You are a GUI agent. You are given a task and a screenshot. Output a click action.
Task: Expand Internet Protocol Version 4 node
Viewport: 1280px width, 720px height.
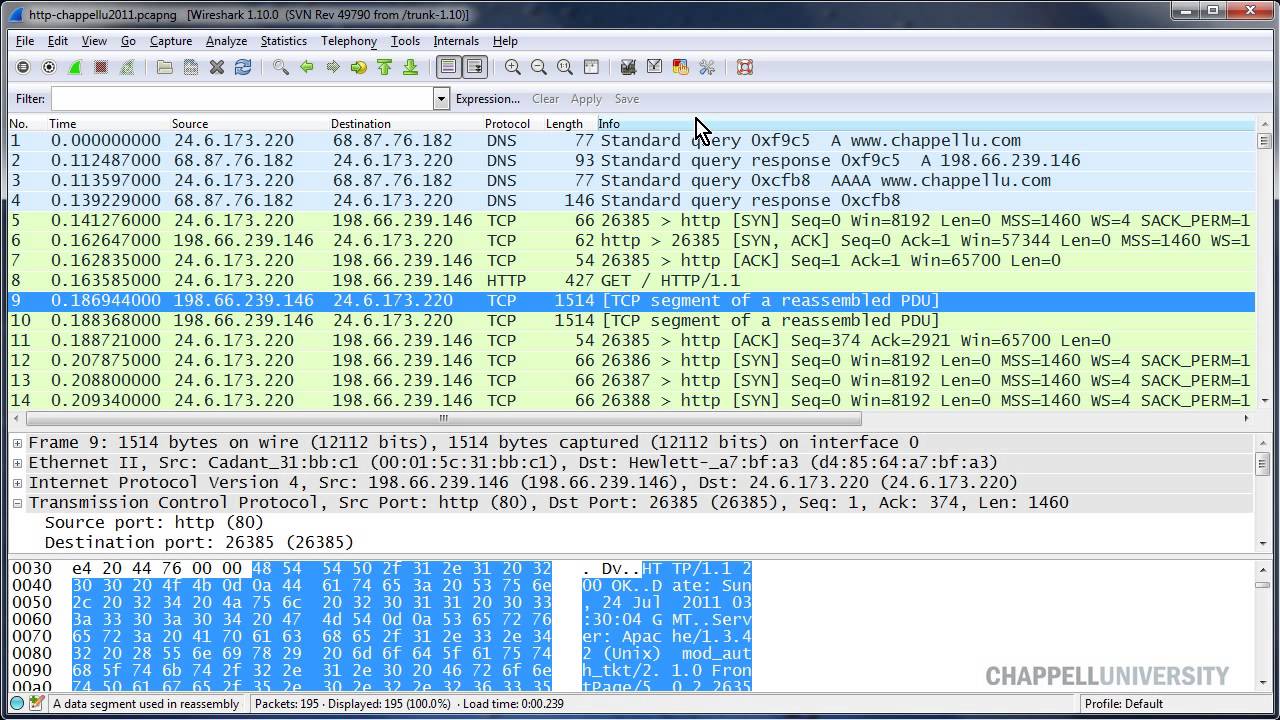(x=17, y=483)
